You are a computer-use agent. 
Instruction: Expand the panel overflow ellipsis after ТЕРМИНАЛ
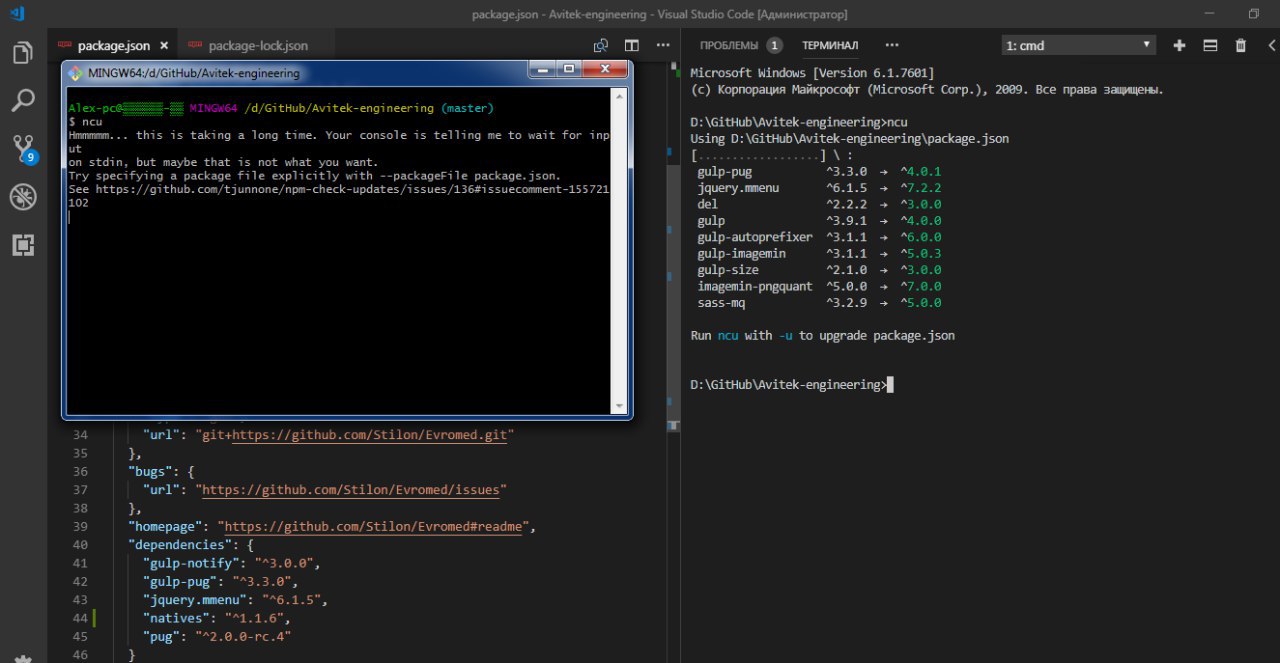(x=892, y=45)
